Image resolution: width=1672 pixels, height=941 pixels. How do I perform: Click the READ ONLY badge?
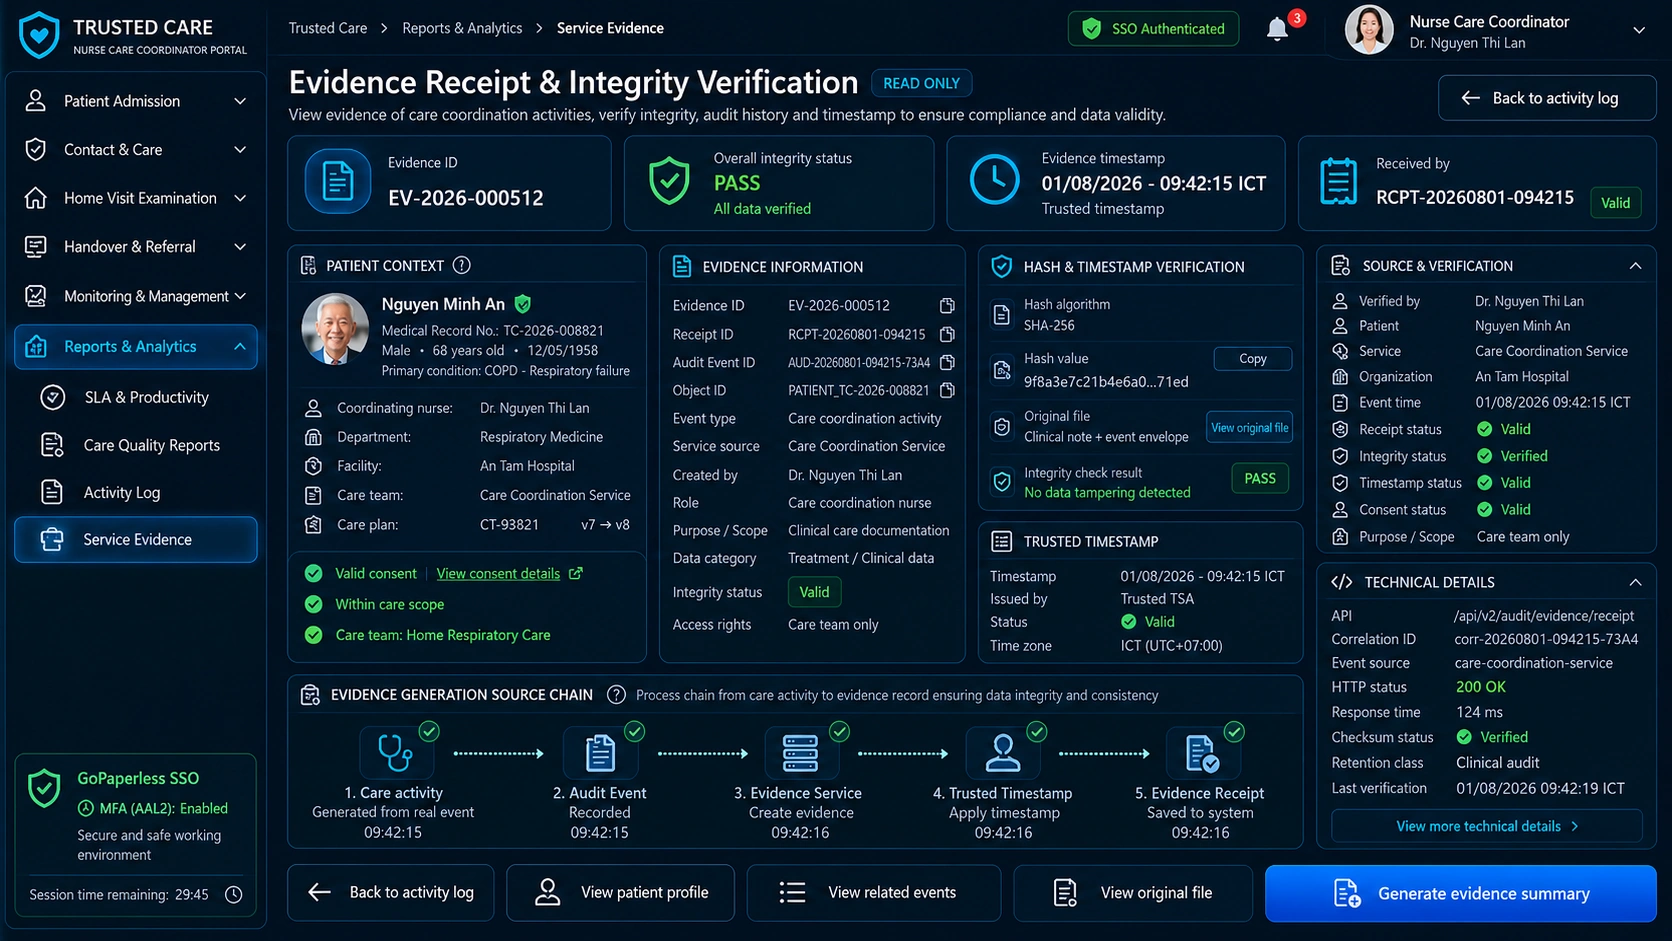click(x=921, y=83)
